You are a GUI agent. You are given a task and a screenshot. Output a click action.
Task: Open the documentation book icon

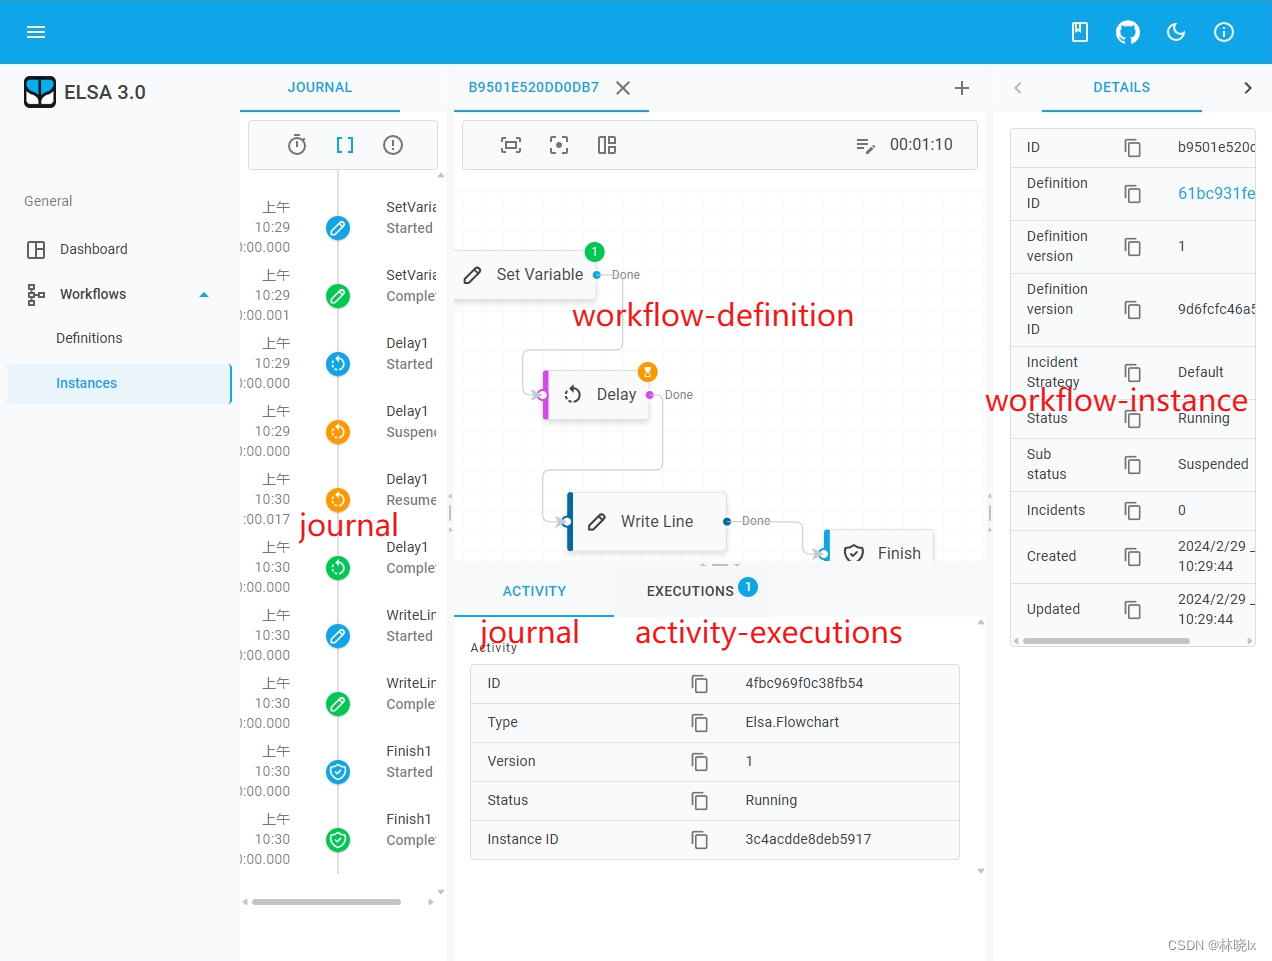[1079, 32]
